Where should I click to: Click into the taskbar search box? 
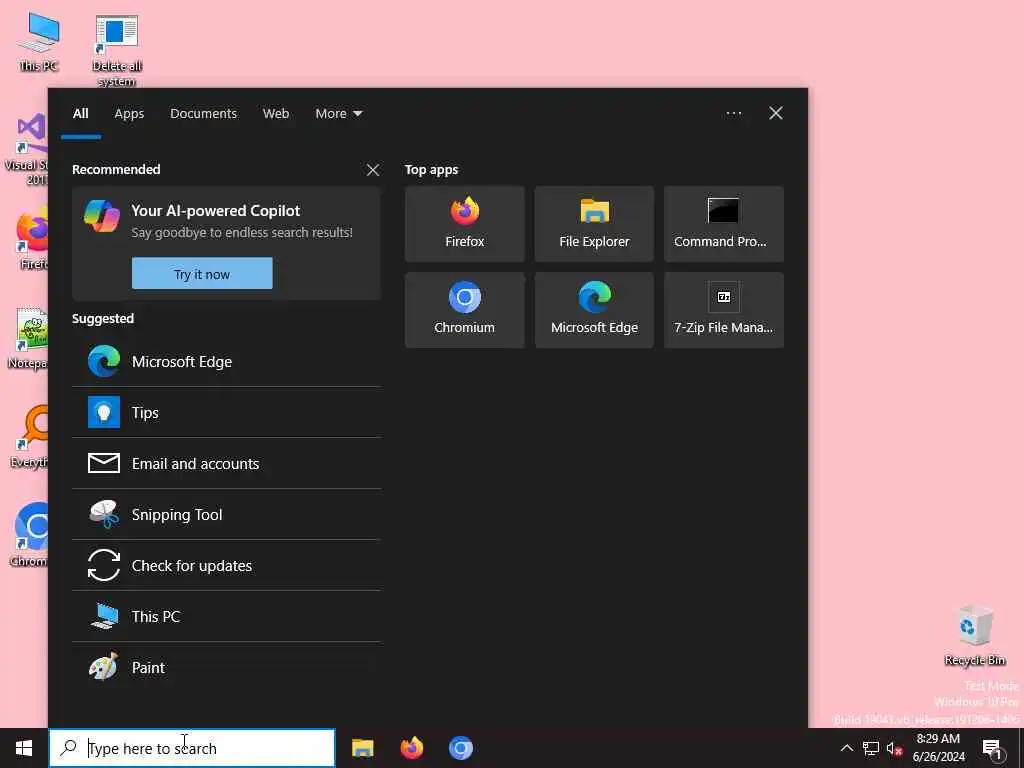pyautogui.click(x=192, y=748)
